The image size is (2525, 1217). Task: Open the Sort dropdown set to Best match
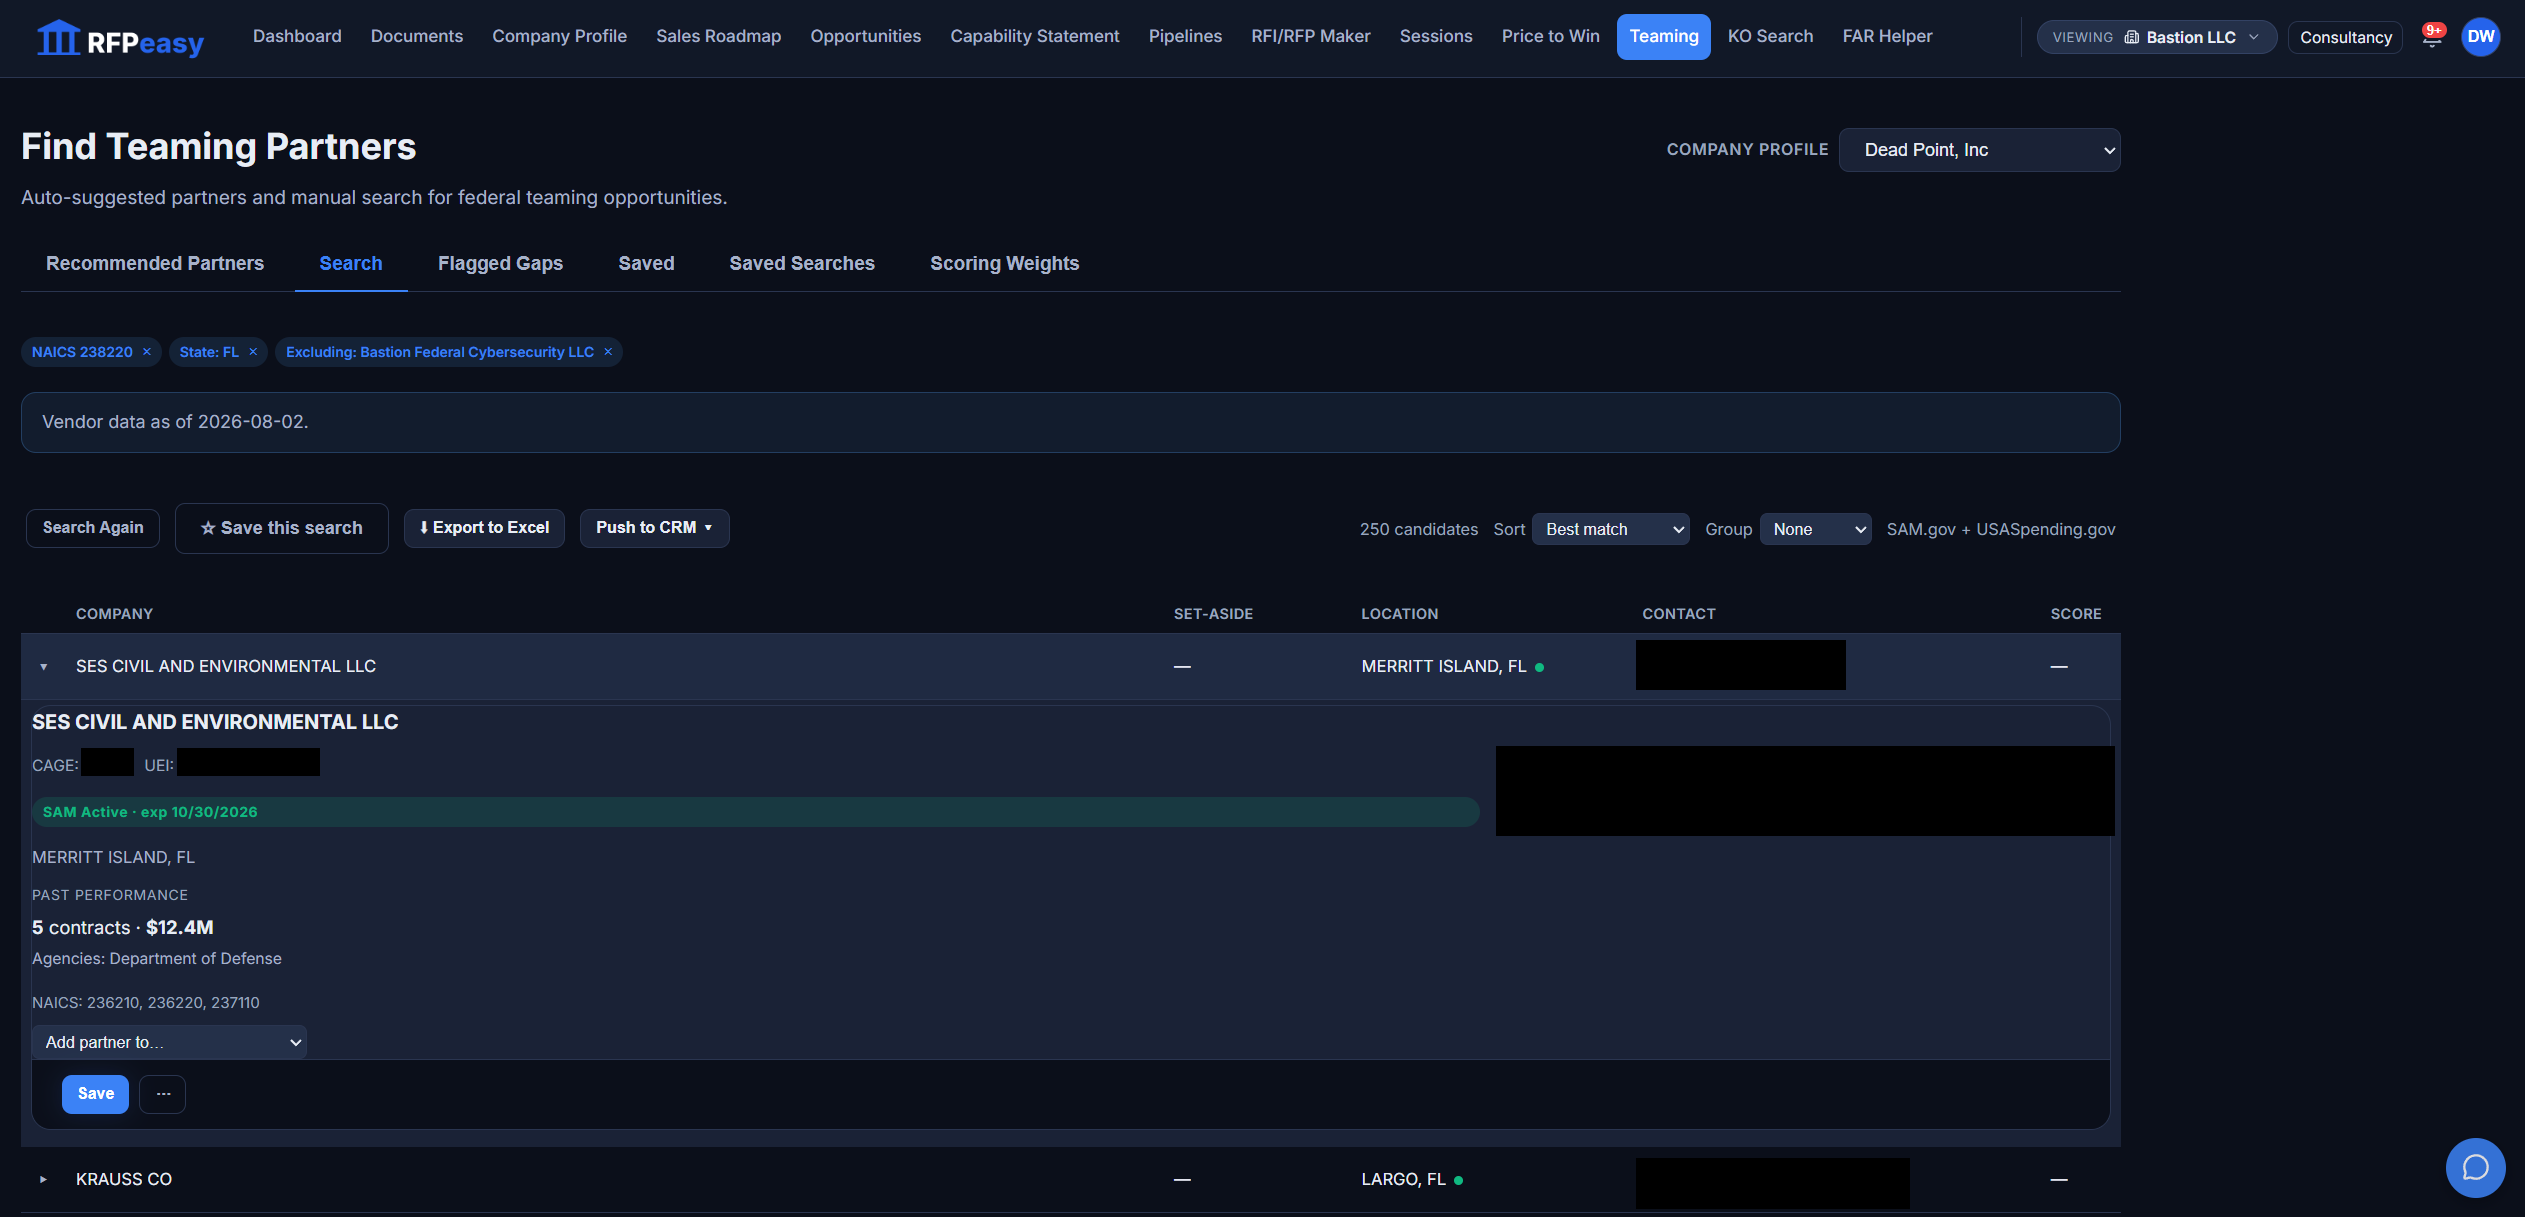click(1610, 529)
